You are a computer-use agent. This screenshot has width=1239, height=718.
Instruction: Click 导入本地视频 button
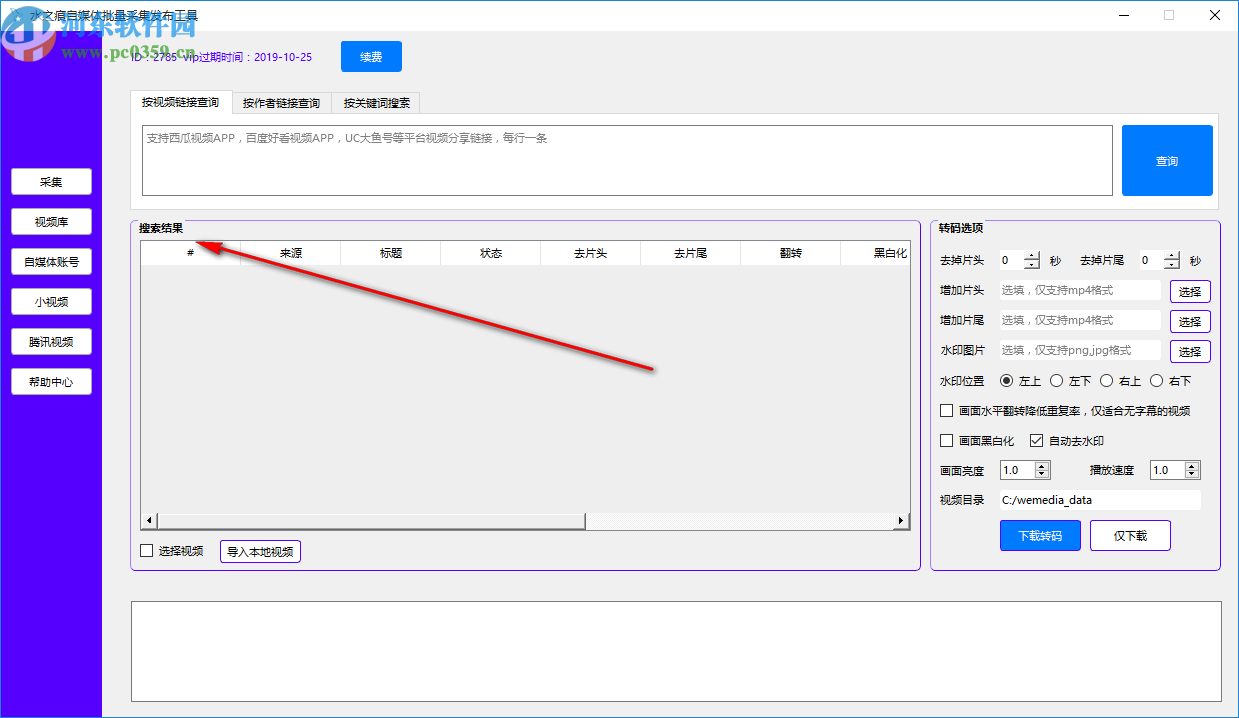pyautogui.click(x=260, y=551)
